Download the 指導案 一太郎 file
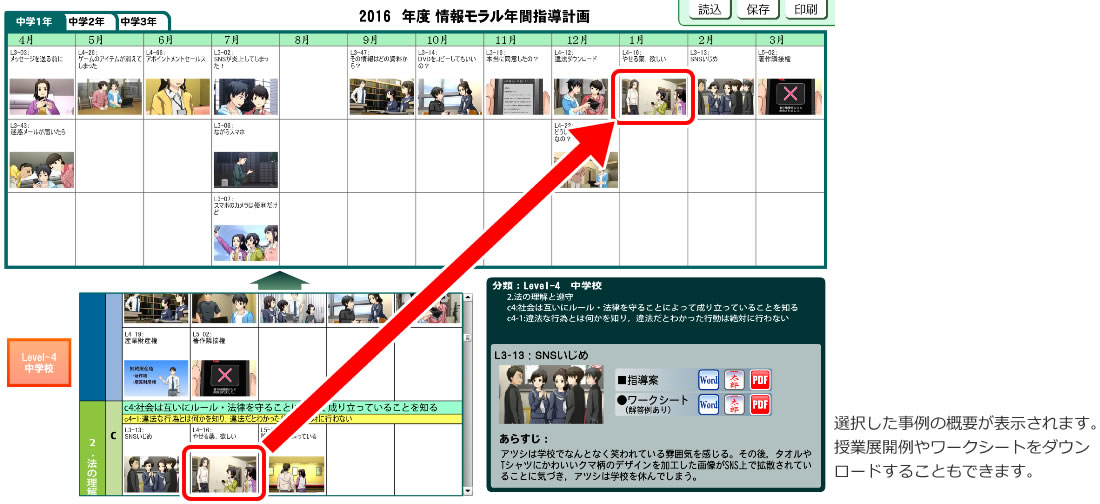Screen dimensions: 1100x504 [735, 379]
